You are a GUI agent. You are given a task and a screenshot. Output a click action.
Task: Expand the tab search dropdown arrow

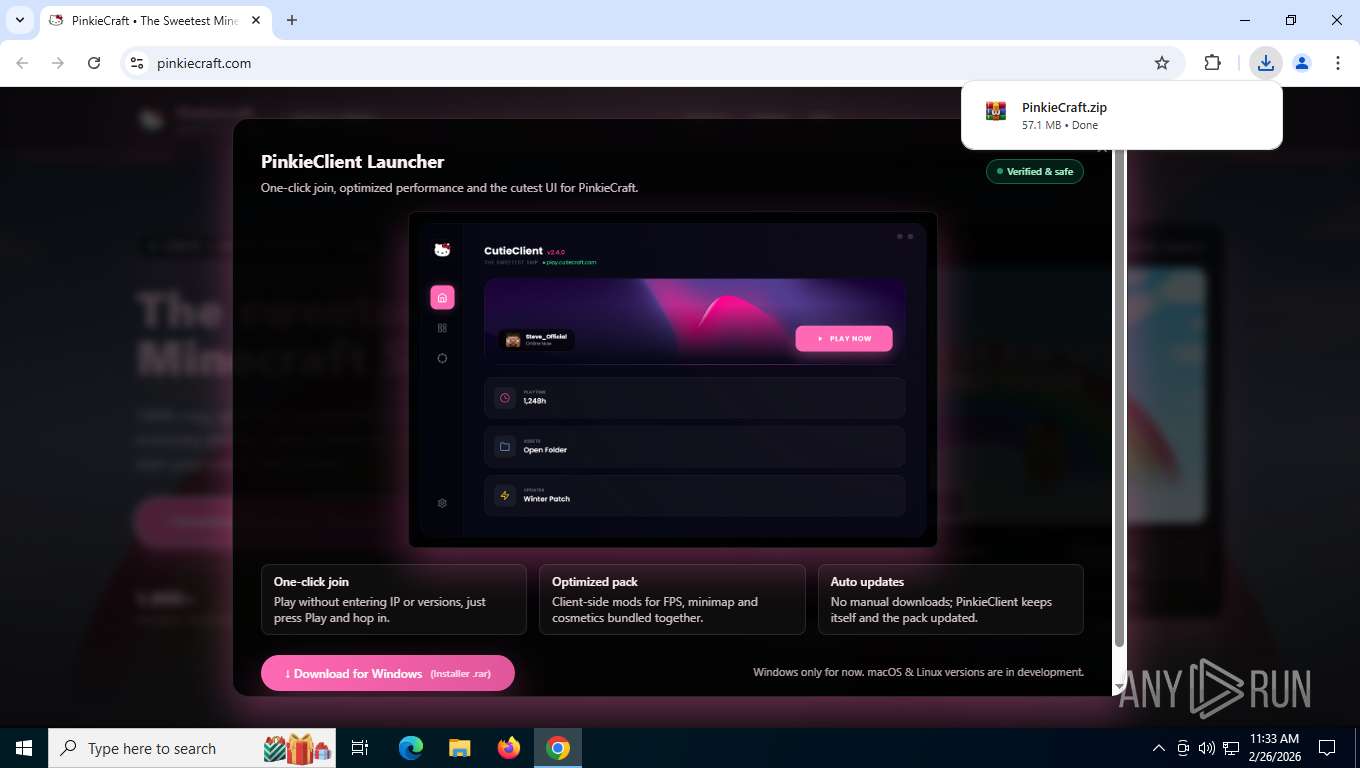click(x=19, y=20)
